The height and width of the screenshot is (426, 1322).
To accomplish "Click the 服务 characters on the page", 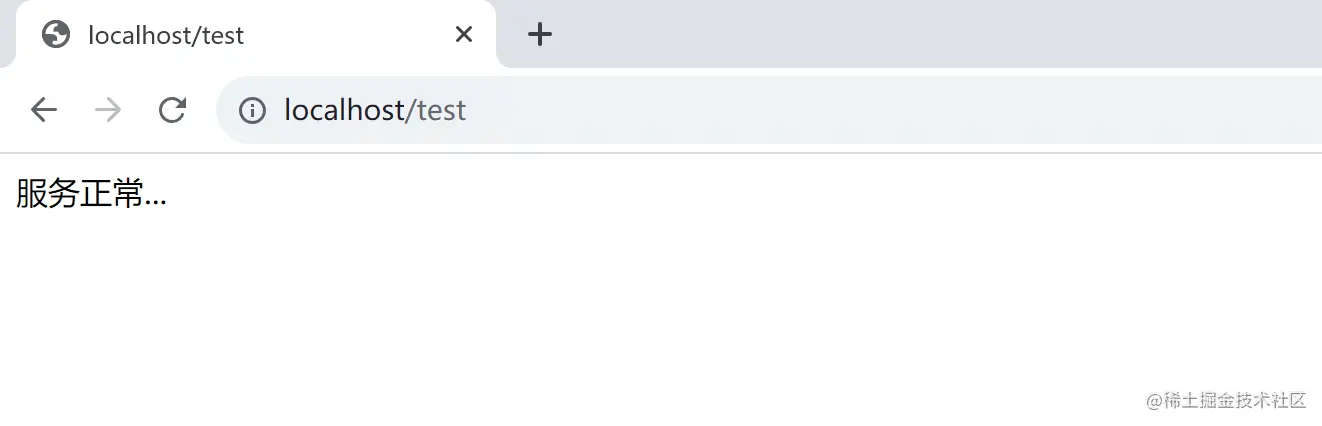I will 47,194.
